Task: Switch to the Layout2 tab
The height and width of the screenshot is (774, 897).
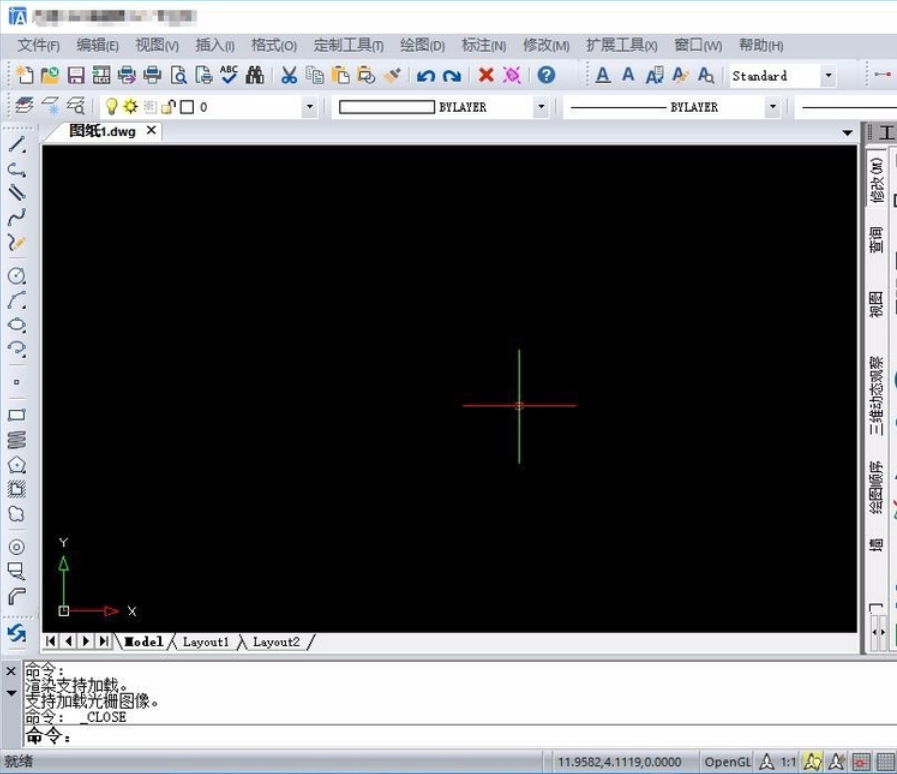Action: (276, 642)
